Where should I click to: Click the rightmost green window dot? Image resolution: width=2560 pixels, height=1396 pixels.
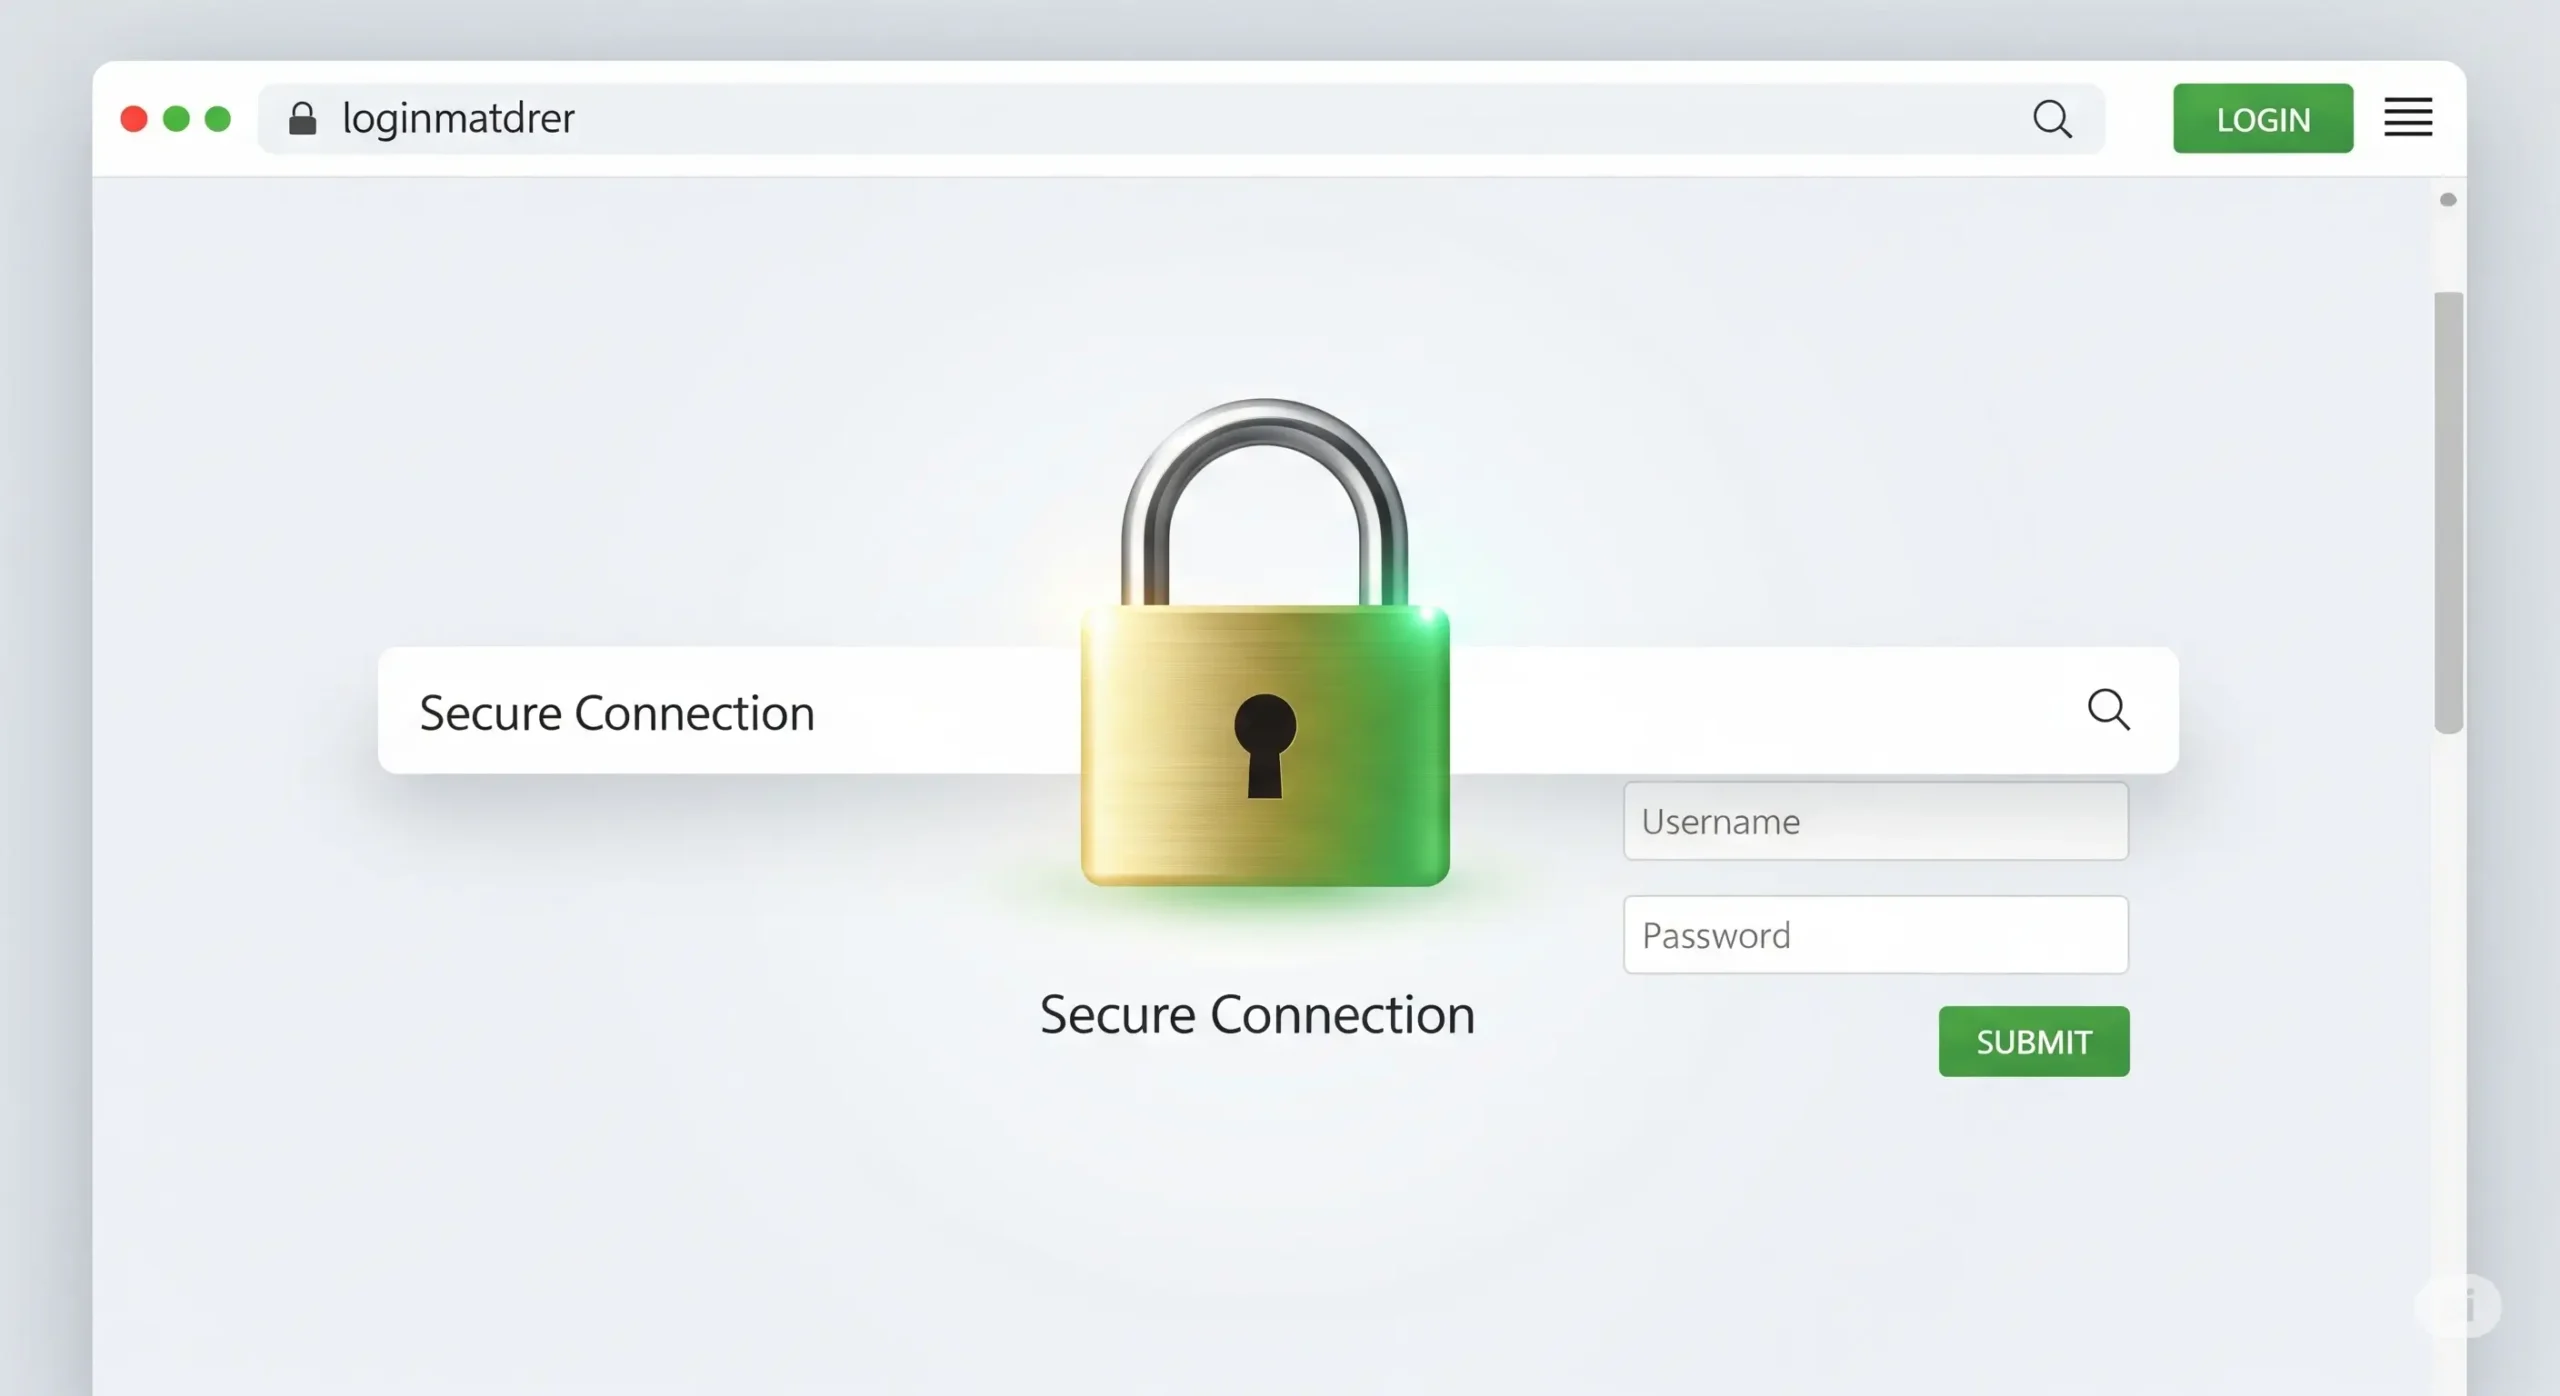[218, 119]
